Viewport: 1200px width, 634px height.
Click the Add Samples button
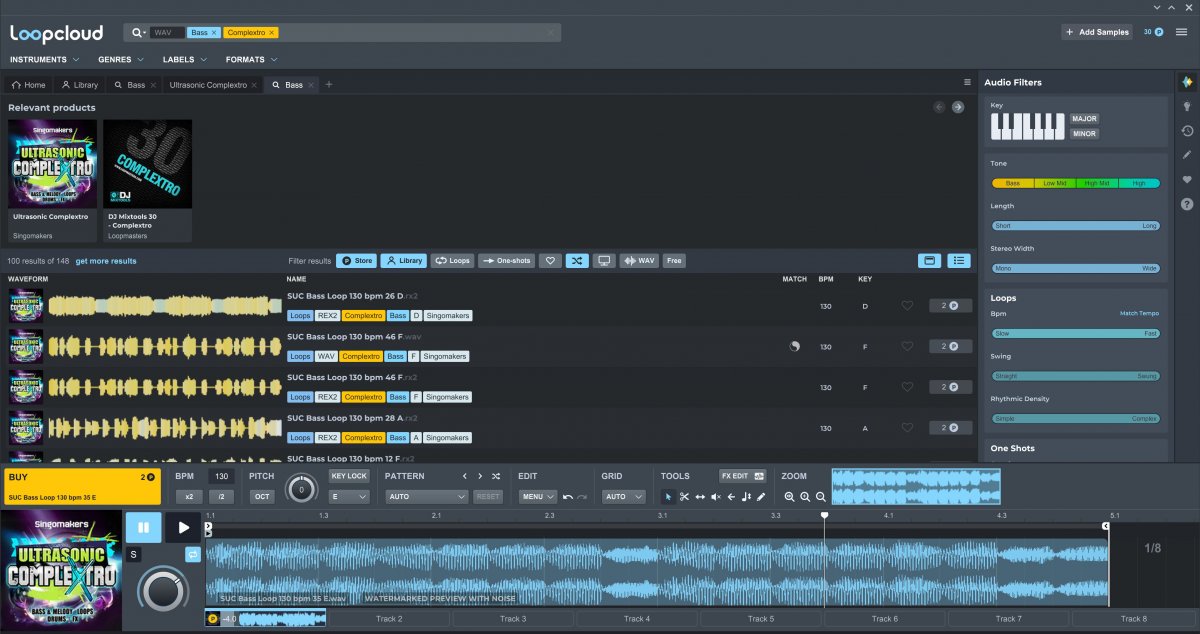click(1097, 32)
